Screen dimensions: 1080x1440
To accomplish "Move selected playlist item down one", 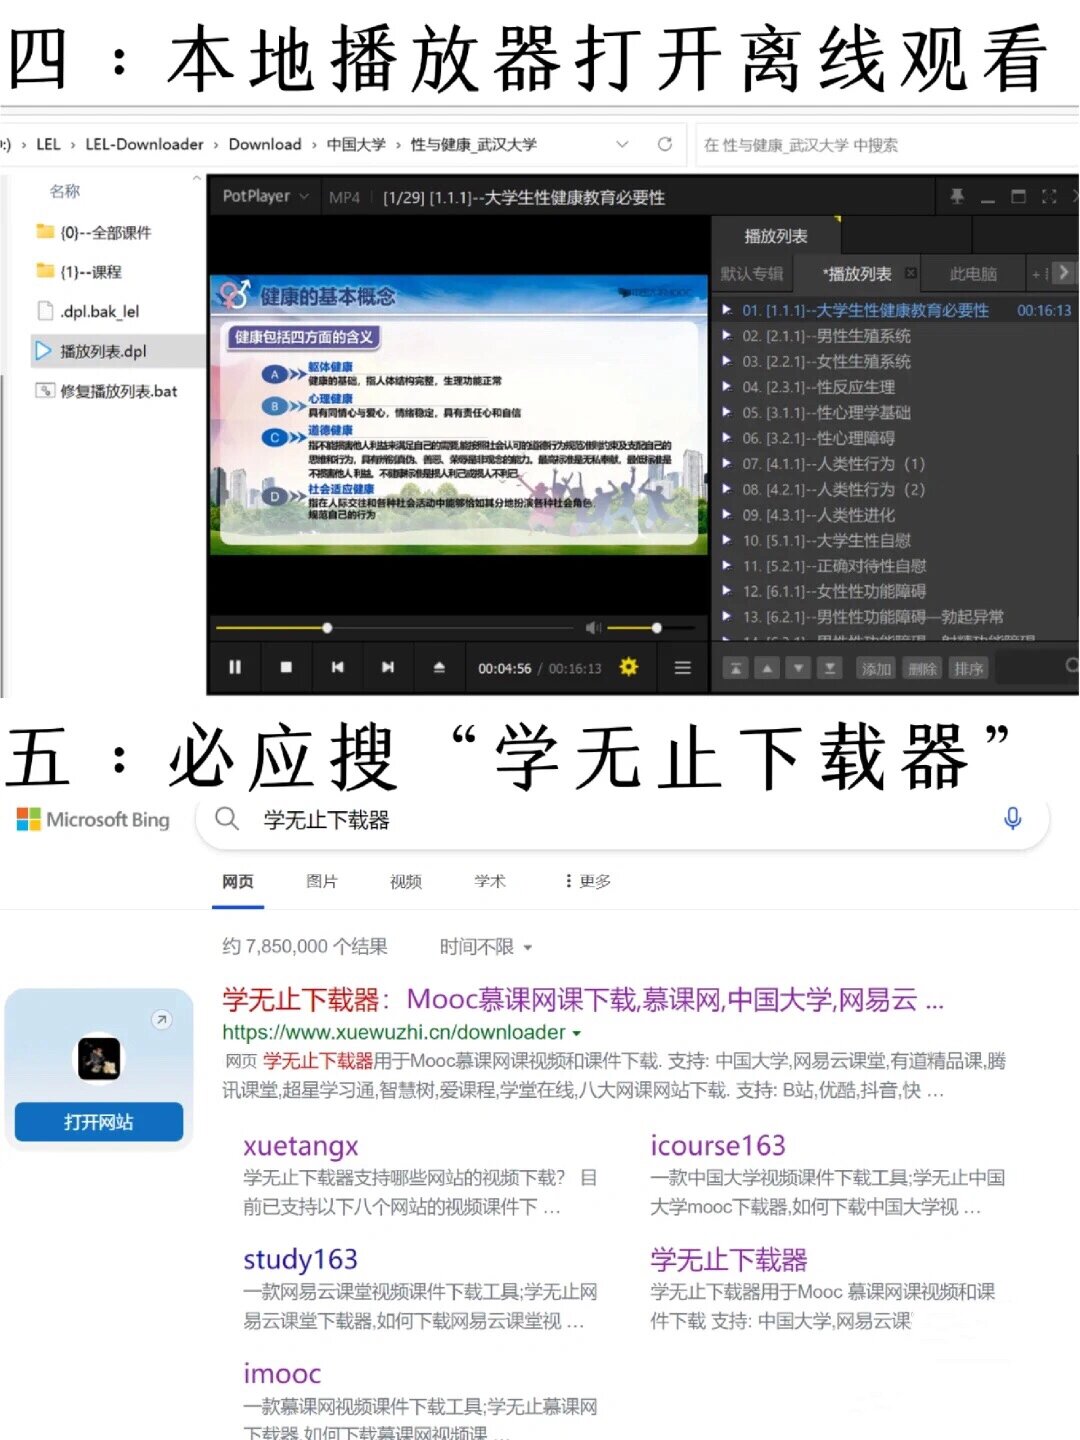I will 798,668.
